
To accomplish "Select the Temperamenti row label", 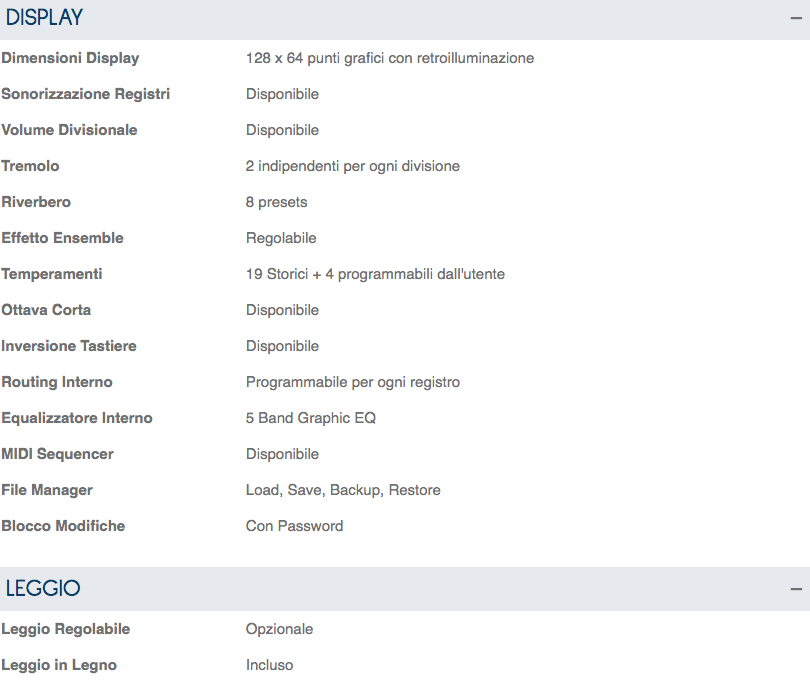I will 52,274.
